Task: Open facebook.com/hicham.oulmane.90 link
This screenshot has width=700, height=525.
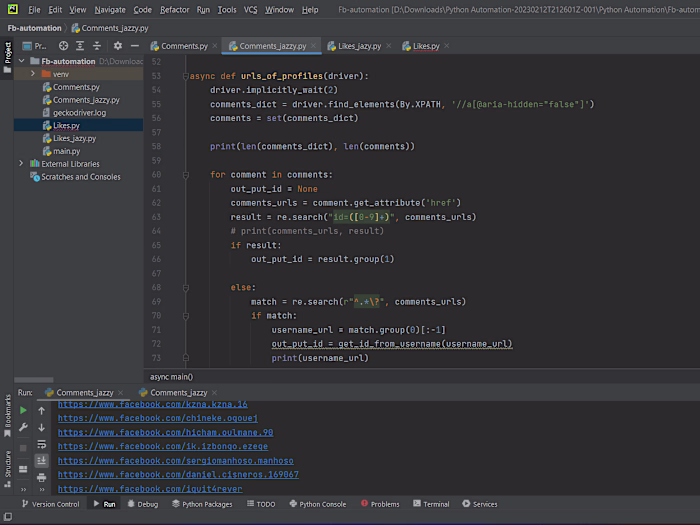Action: click(x=165, y=432)
